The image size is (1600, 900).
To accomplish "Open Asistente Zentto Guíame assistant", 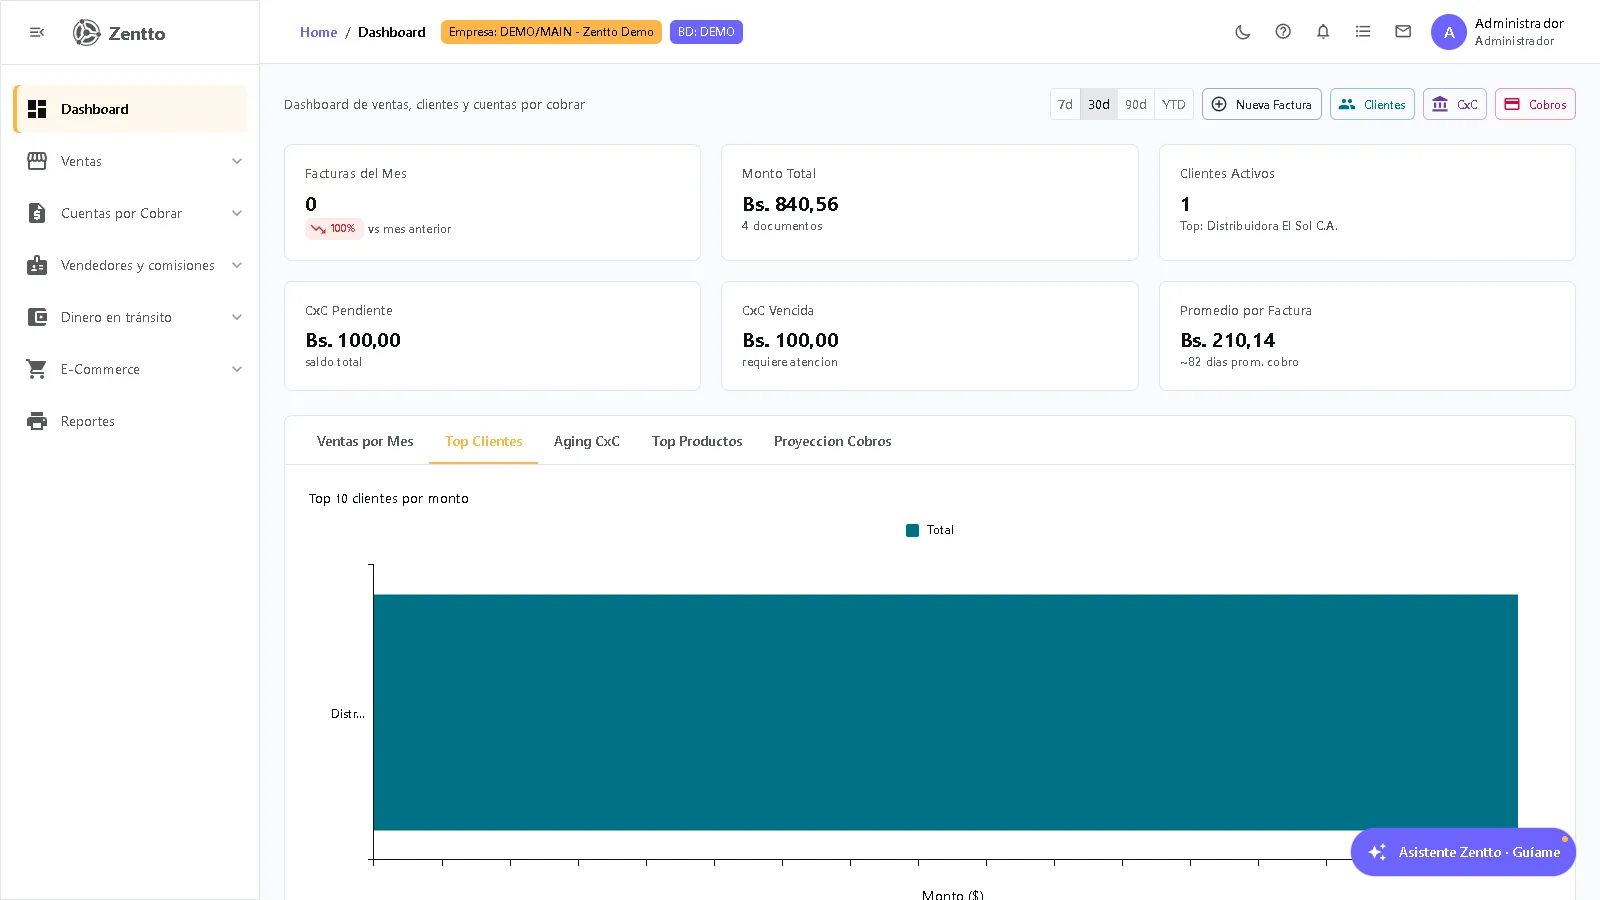I will pos(1463,852).
